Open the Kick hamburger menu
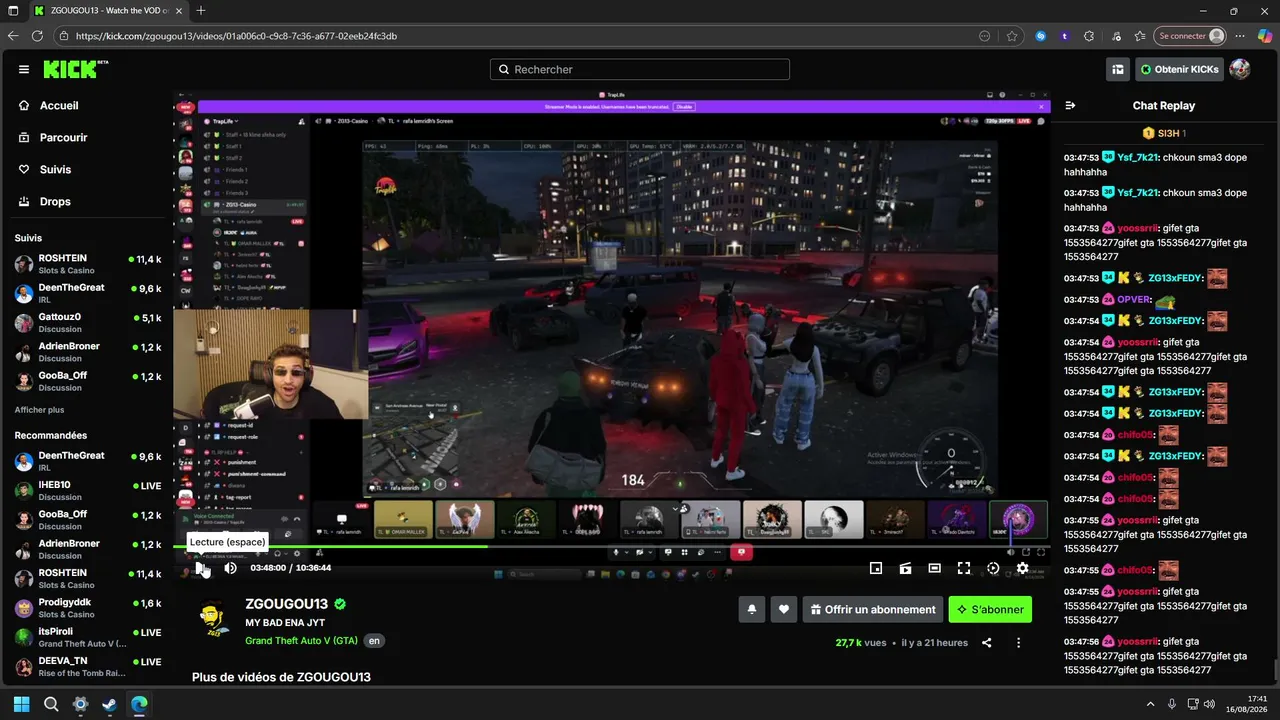 pyautogui.click(x=24, y=69)
